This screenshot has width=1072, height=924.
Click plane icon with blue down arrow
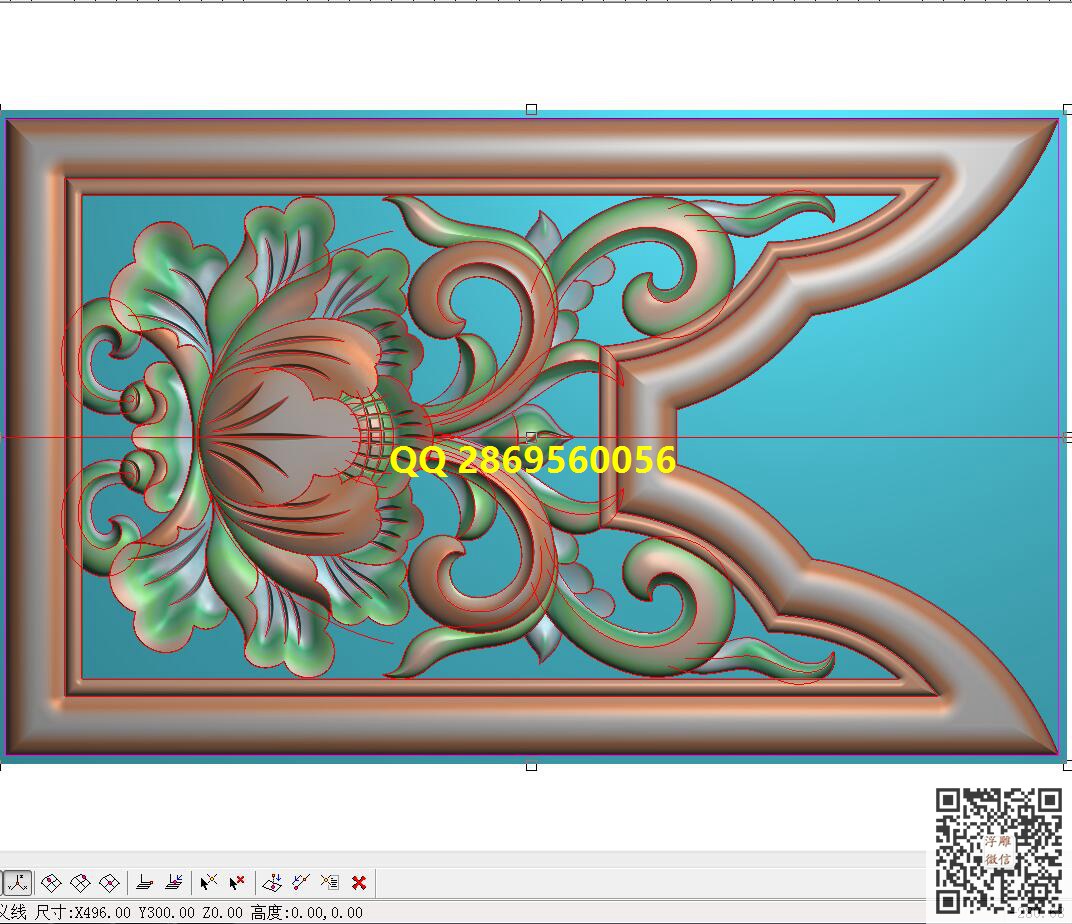pos(271,883)
